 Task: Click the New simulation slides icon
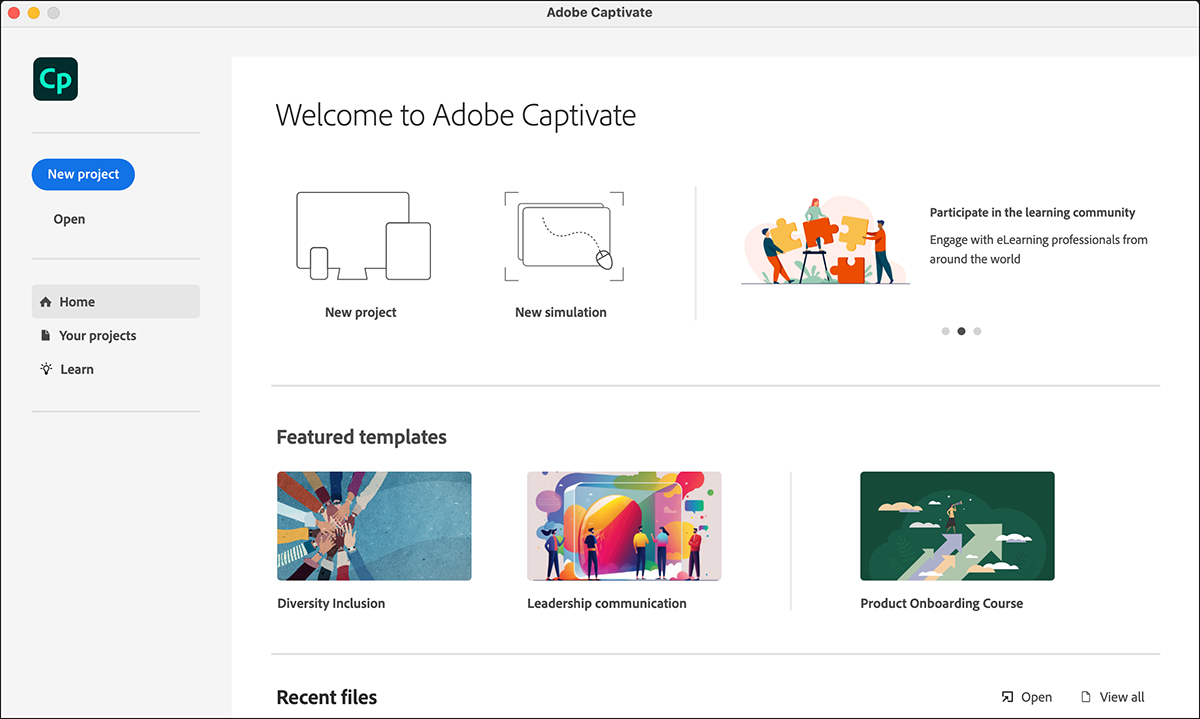click(x=561, y=237)
